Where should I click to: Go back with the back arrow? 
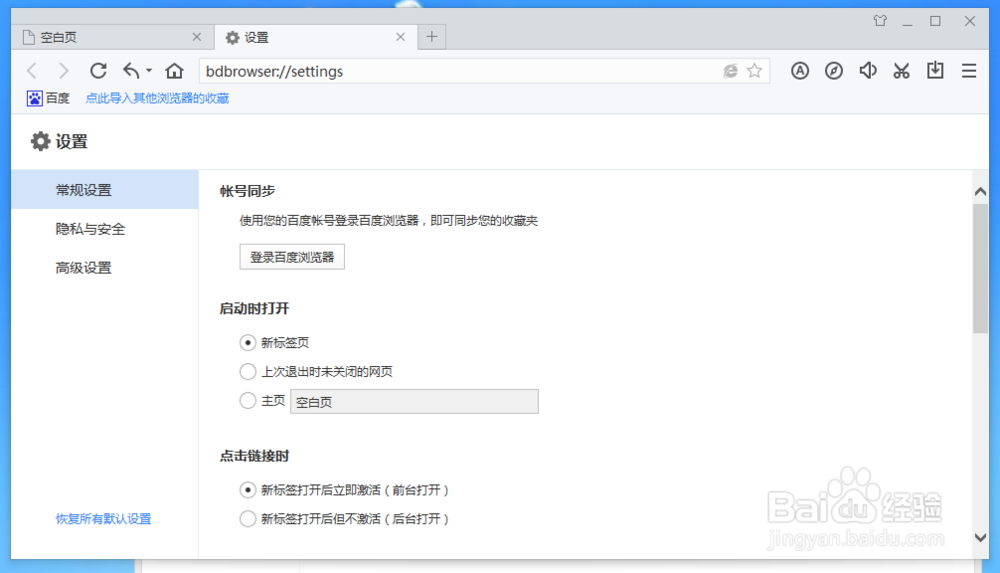point(32,71)
